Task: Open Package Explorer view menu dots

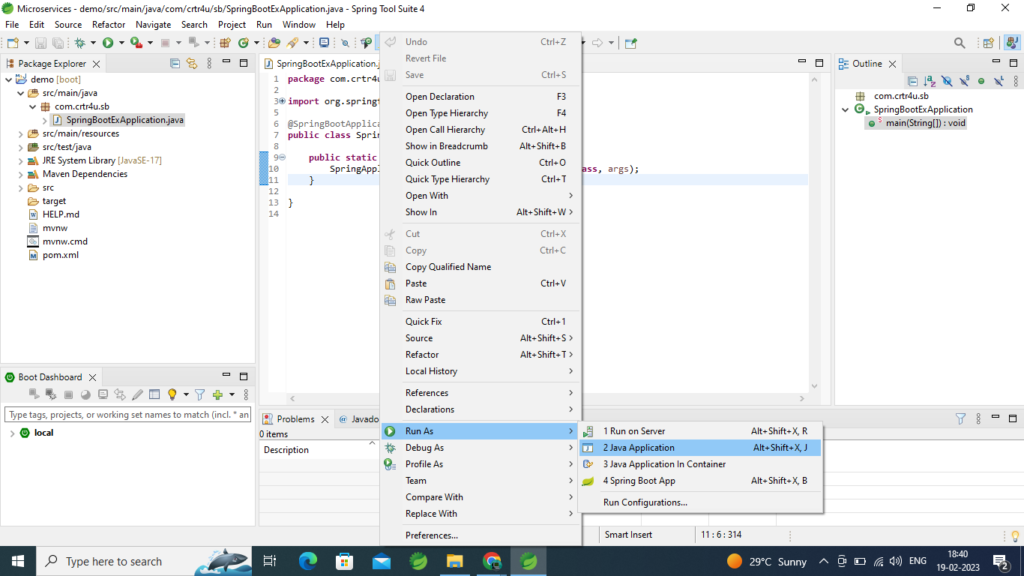Action: pos(210,63)
